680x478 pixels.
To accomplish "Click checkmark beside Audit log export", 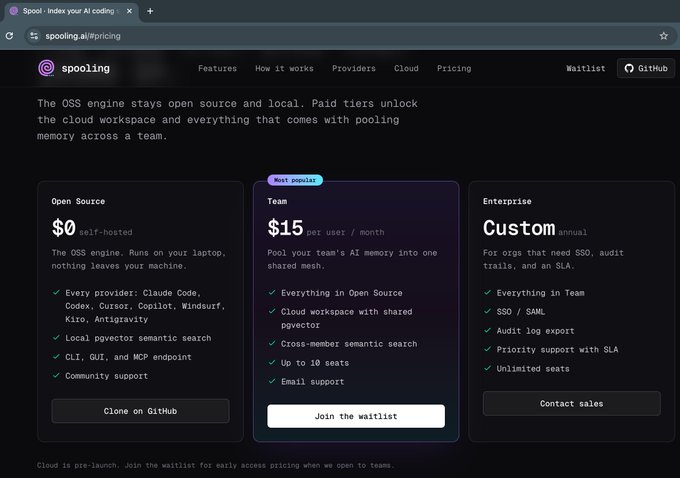I will [x=487, y=330].
